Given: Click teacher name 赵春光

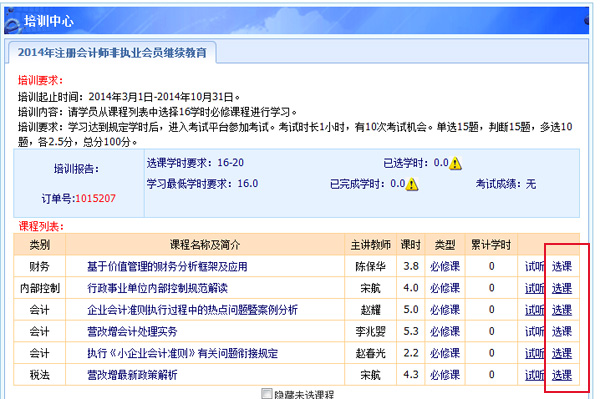Looking at the screenshot, I should (370, 353).
